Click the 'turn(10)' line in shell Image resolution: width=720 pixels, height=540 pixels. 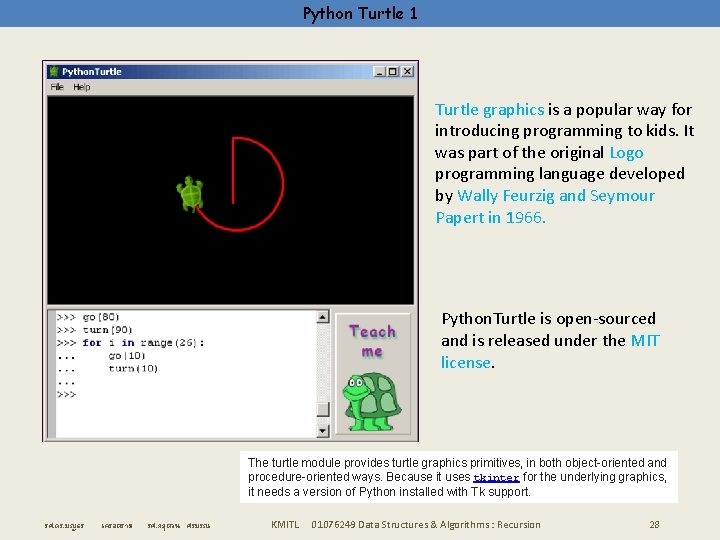[133, 368]
